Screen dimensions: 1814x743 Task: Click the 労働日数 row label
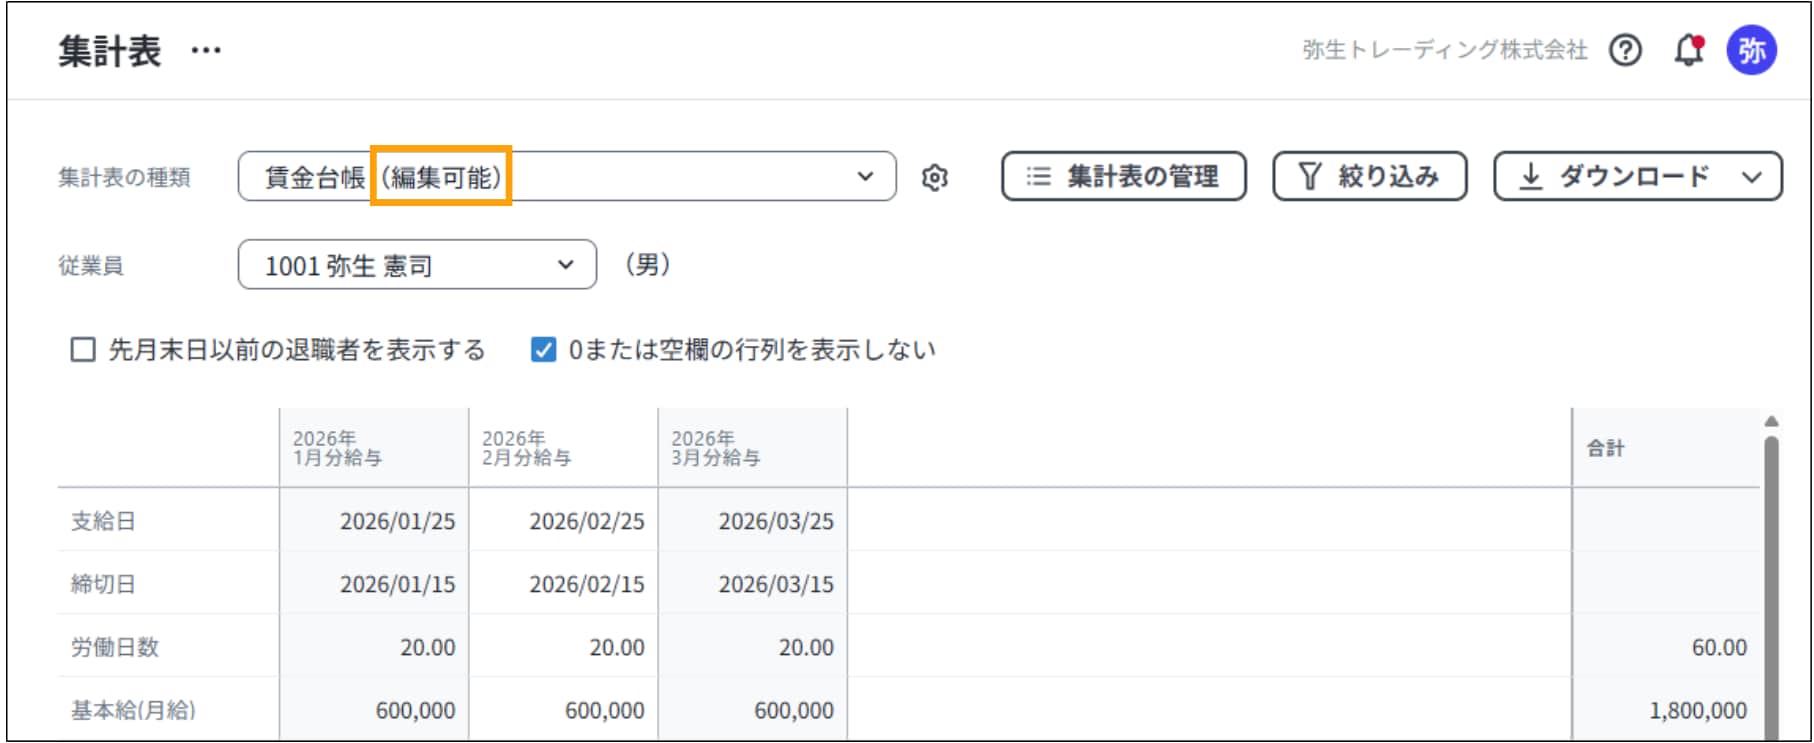115,647
